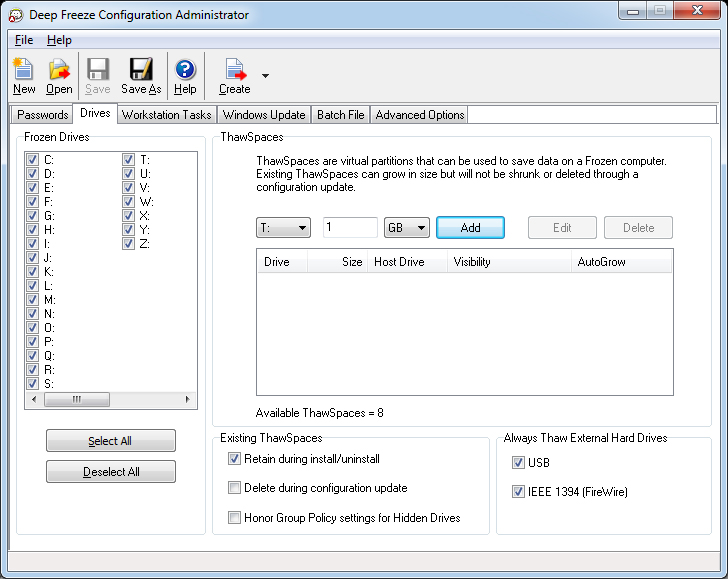Toggle the S: frozen drive checkbox
728x579 pixels.
point(32,384)
